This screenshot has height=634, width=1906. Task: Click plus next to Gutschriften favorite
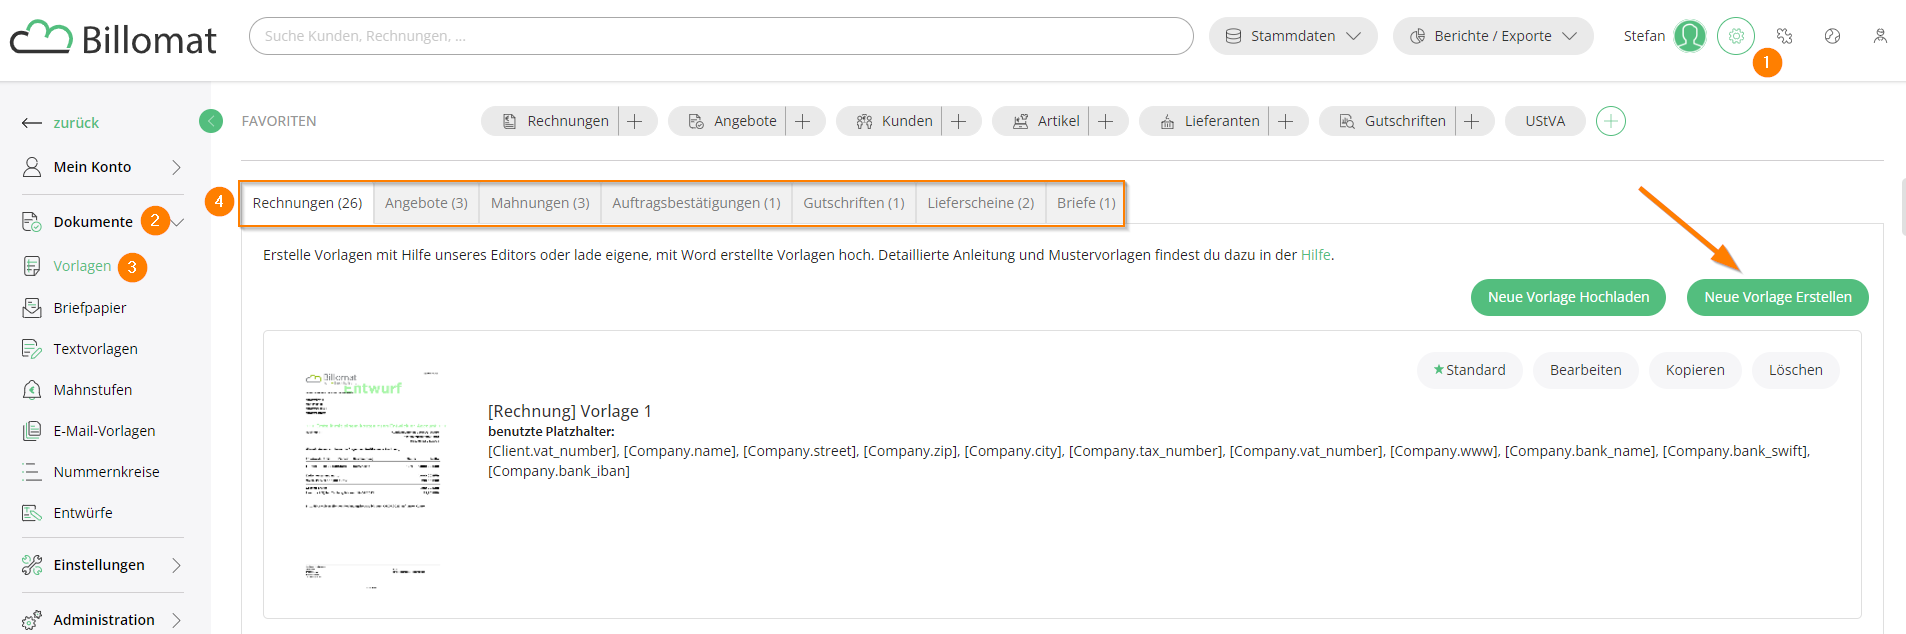click(1472, 121)
